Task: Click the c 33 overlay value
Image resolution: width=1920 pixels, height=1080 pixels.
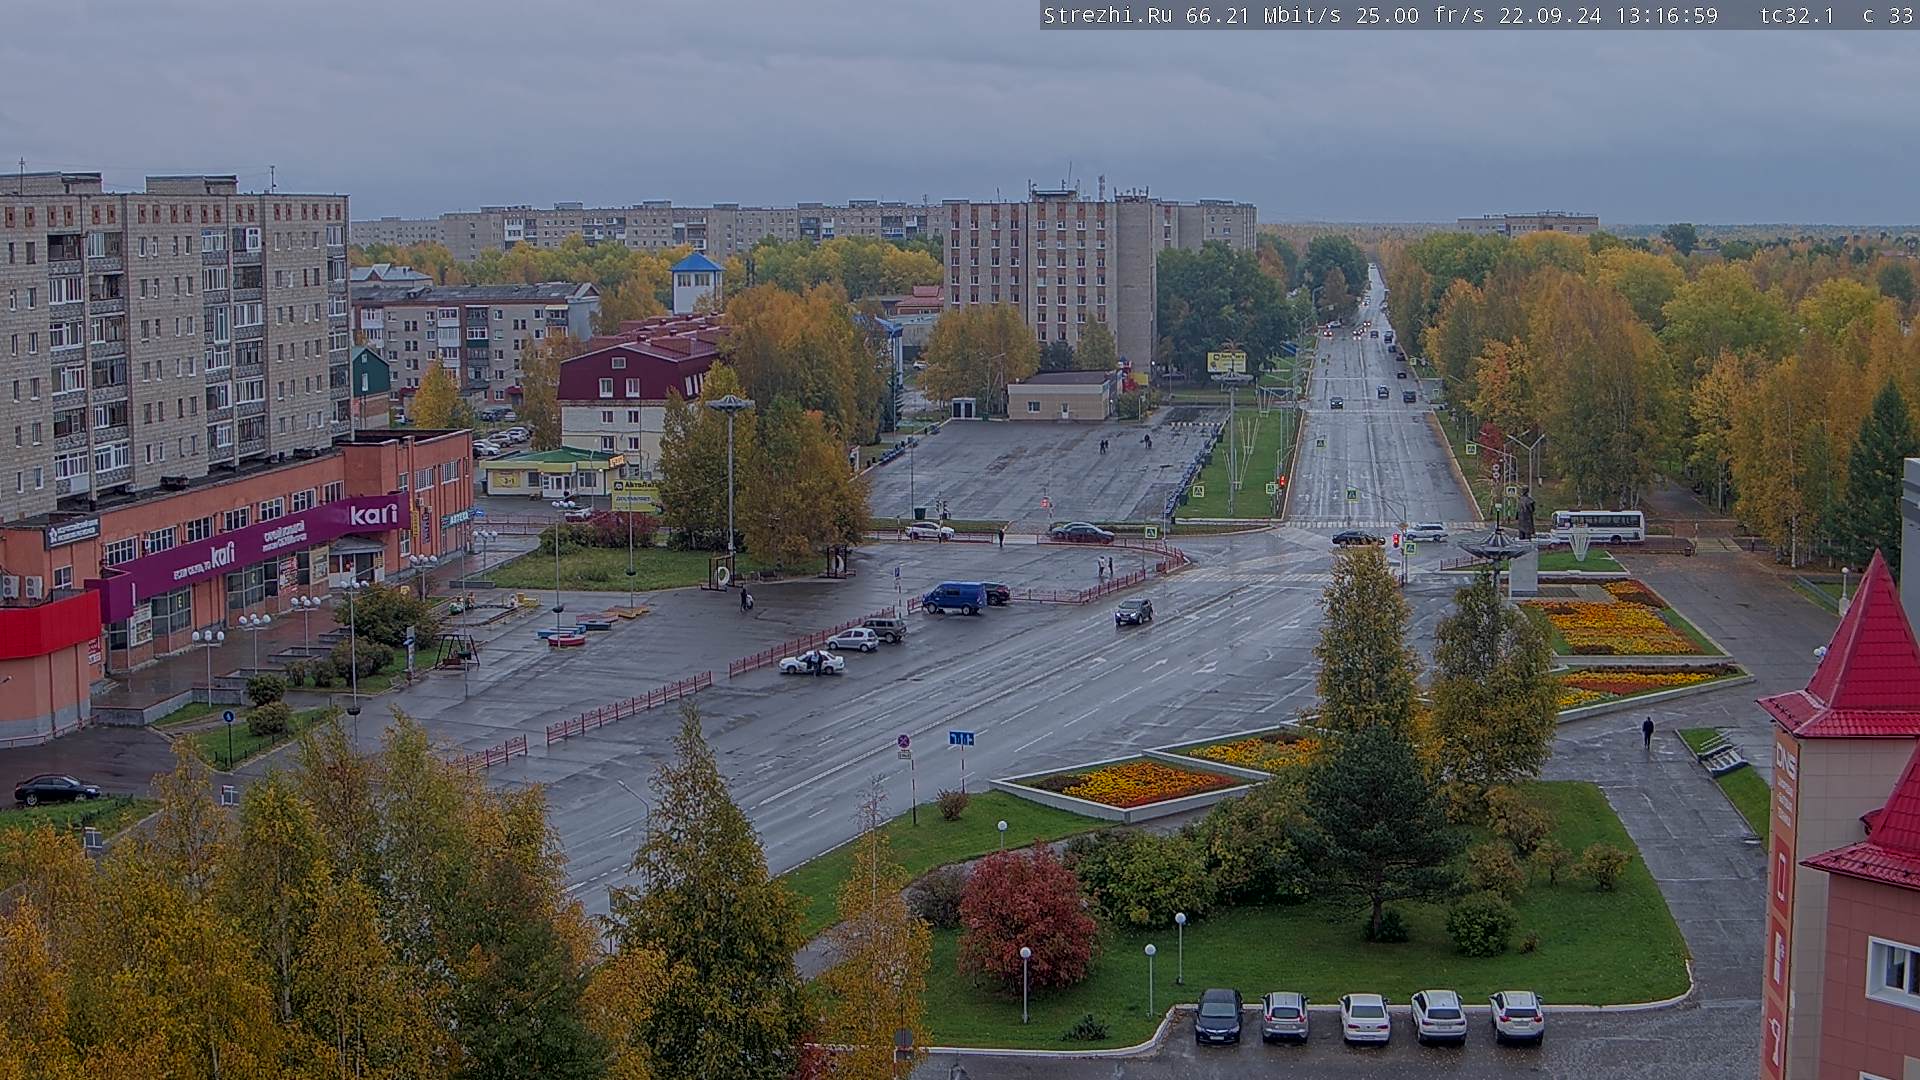Action: tap(1887, 15)
